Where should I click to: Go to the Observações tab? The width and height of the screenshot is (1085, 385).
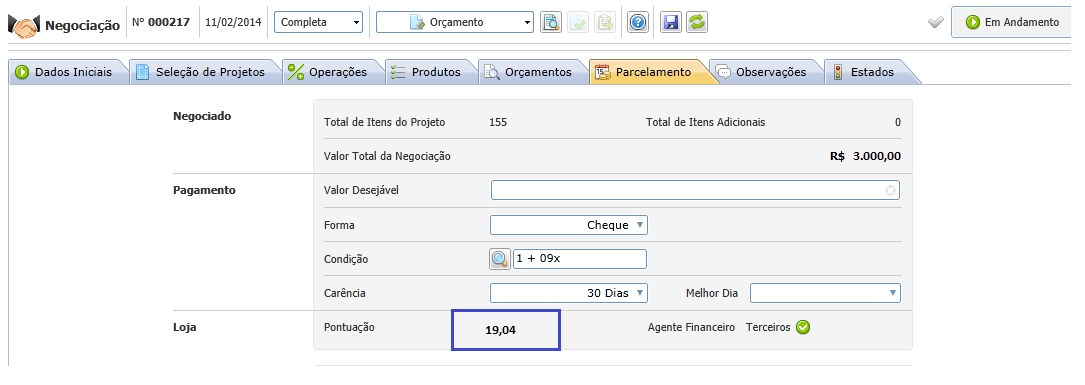766,72
